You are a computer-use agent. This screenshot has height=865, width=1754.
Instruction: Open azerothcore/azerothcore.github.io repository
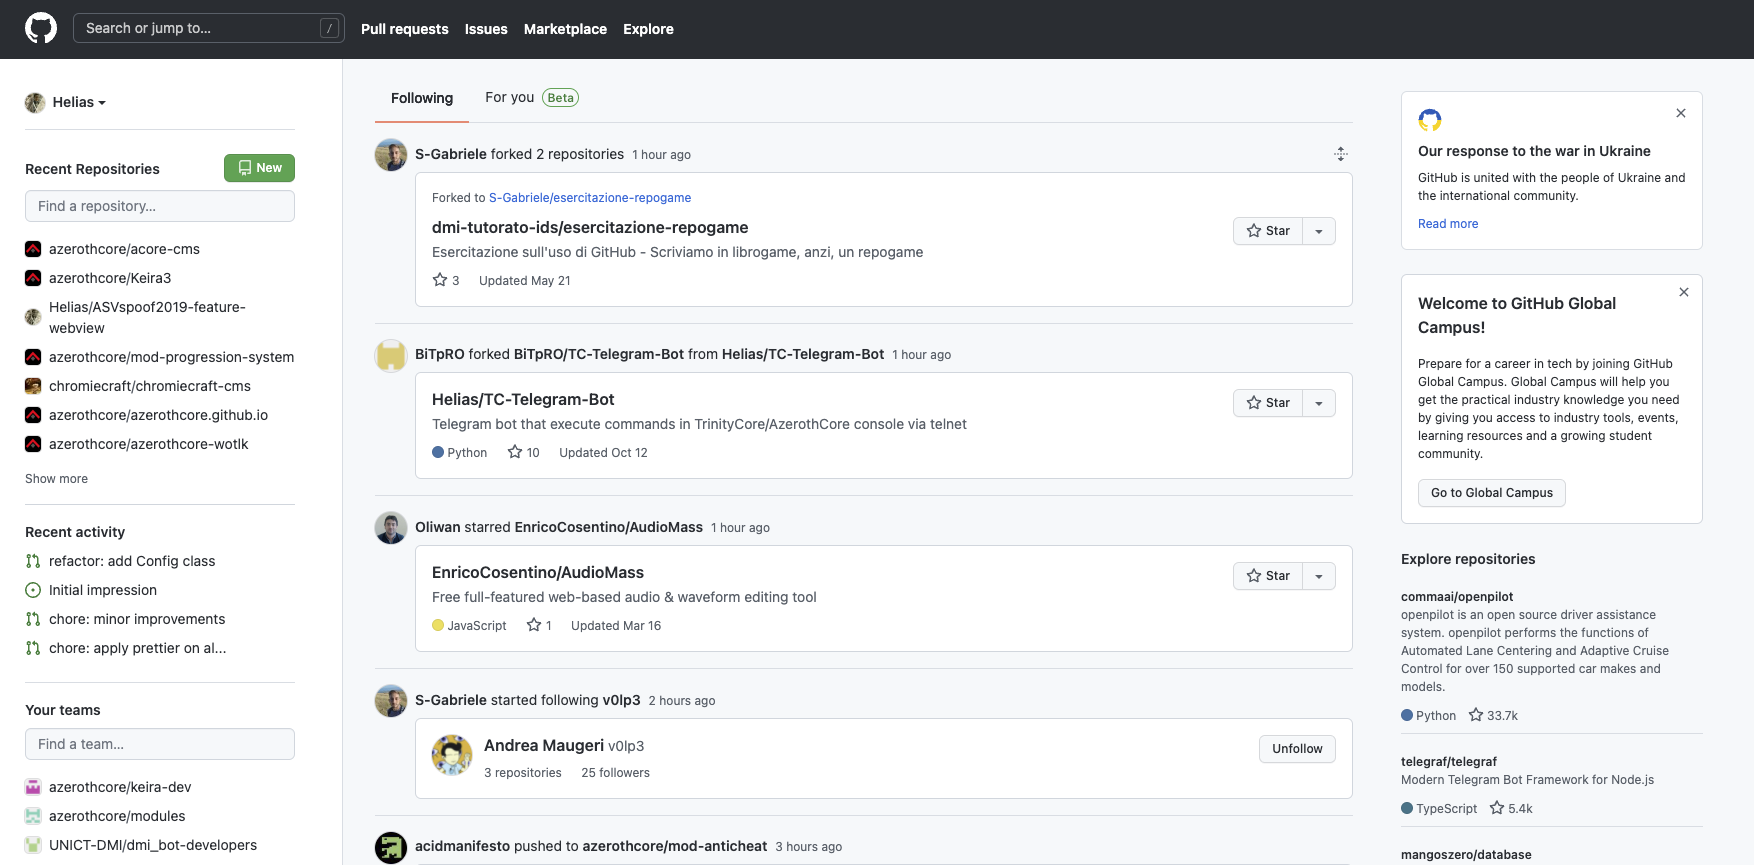pyautogui.click(x=158, y=415)
